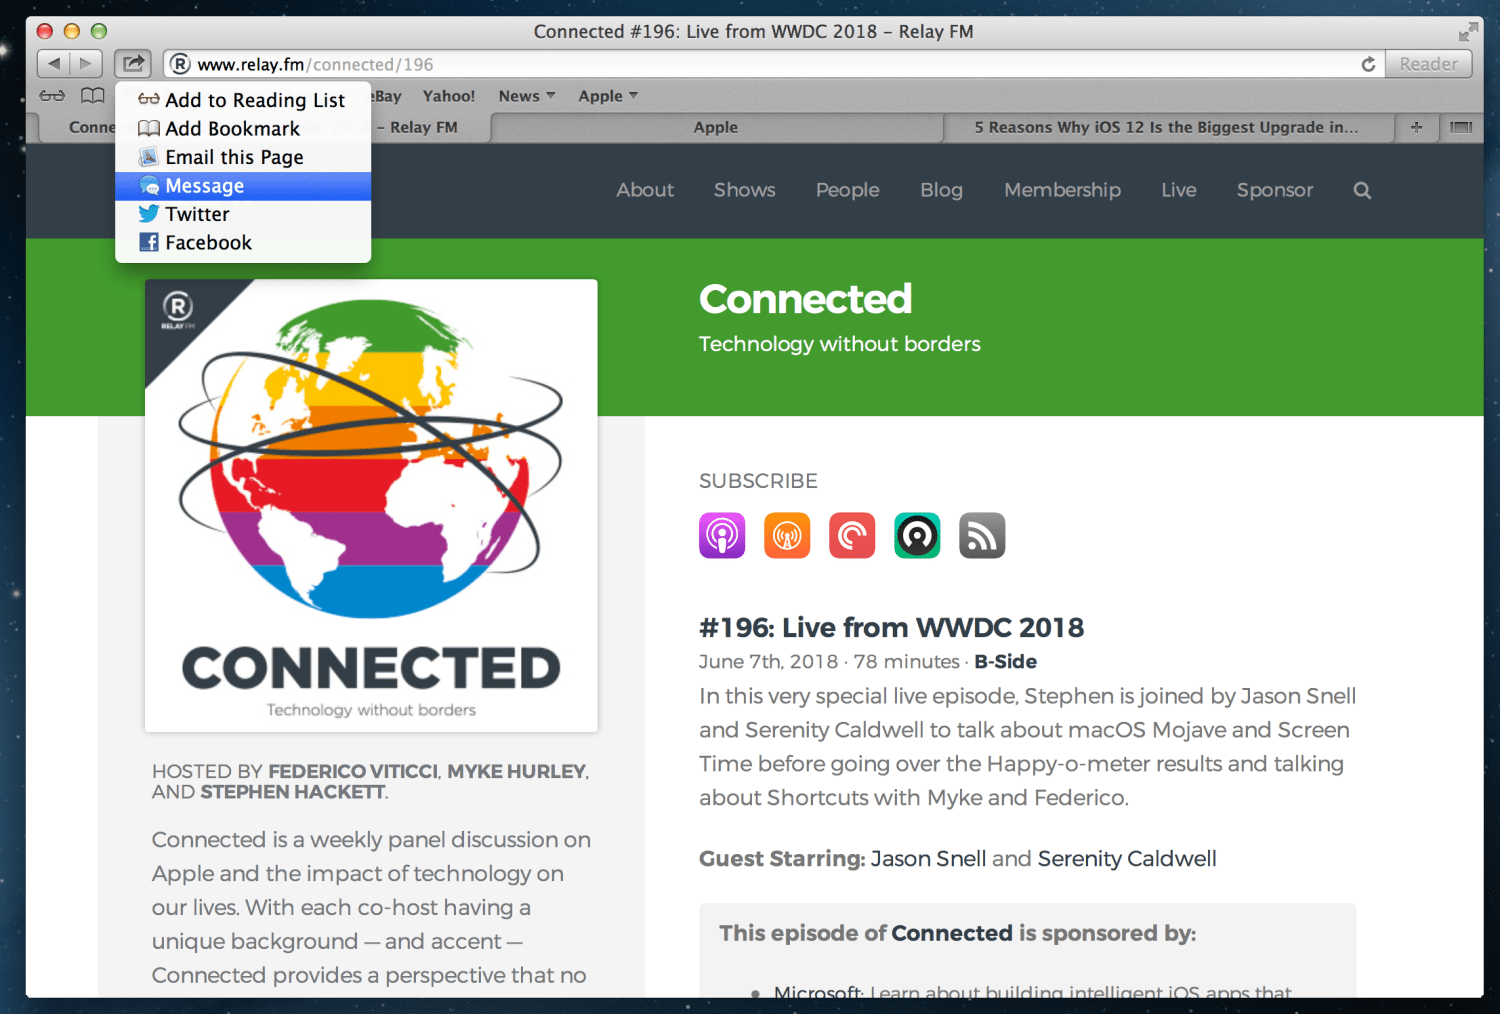Open the gray RSS feed icon
This screenshot has width=1500, height=1014.
982,535
